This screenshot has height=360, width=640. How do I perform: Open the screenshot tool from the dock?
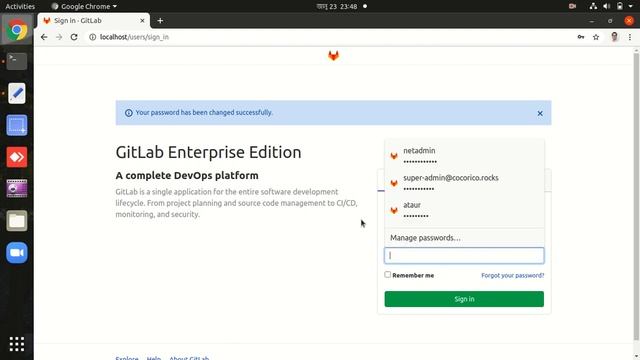(x=17, y=125)
